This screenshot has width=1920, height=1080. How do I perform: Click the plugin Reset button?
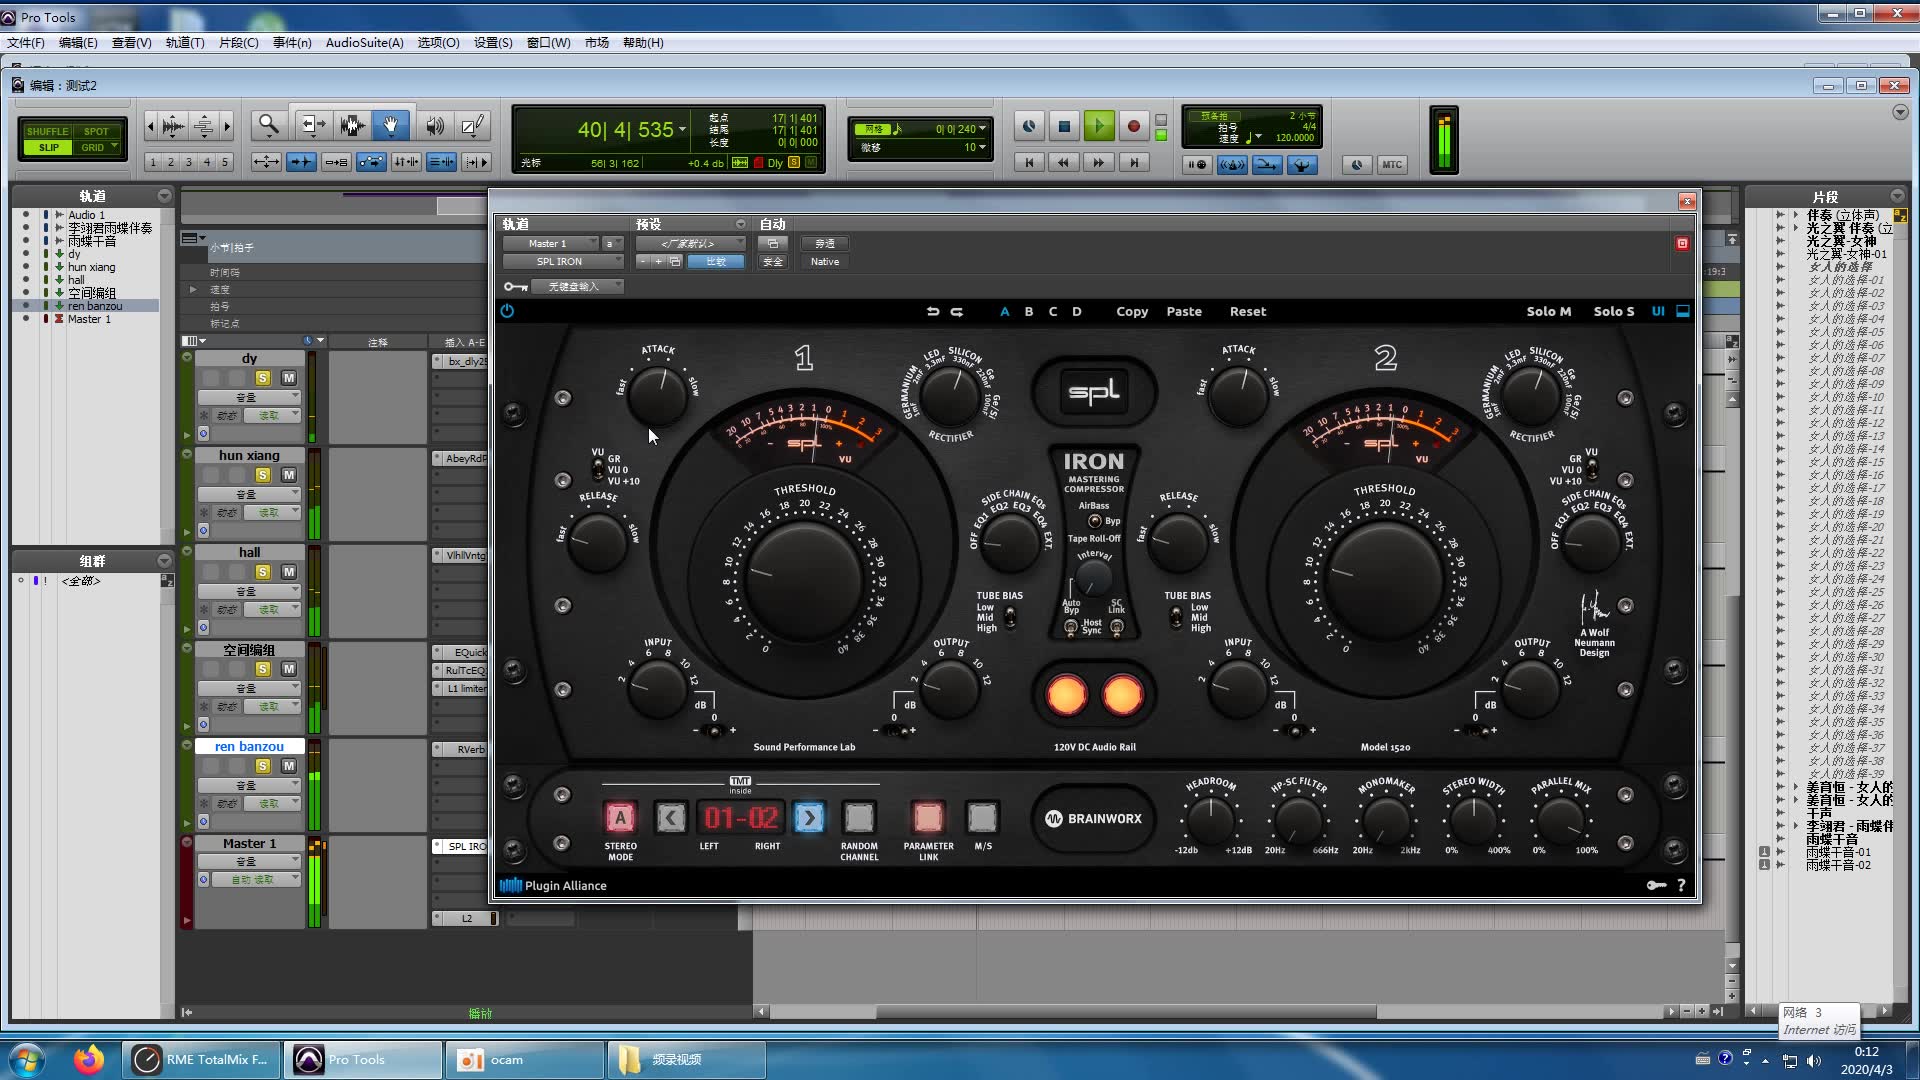pyautogui.click(x=1247, y=312)
